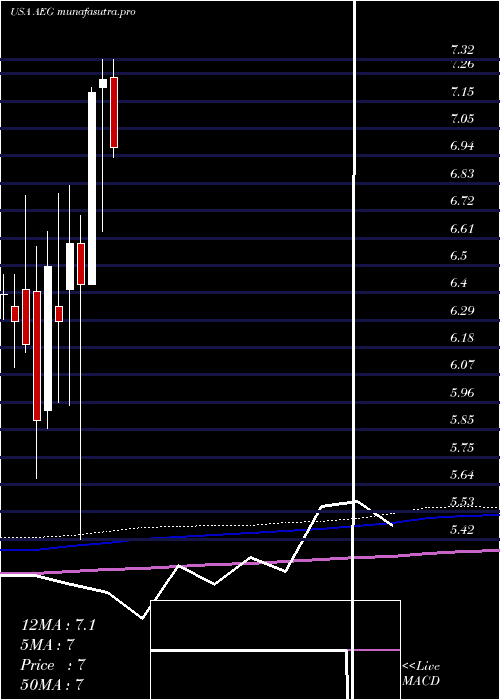Click the 12MA : 7.1 readout
This screenshot has height=700, width=500.
pyautogui.click(x=58, y=625)
